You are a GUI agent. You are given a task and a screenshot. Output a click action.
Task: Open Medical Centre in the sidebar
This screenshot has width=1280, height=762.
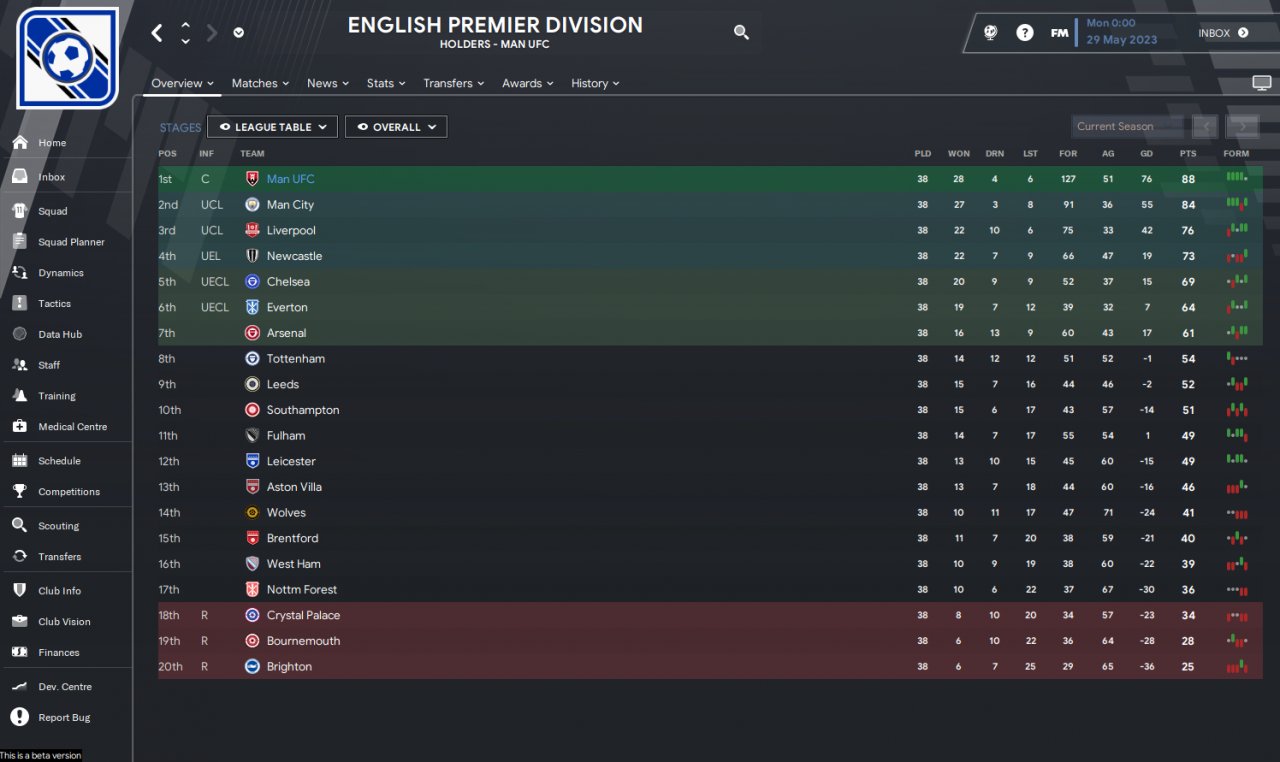(72, 427)
